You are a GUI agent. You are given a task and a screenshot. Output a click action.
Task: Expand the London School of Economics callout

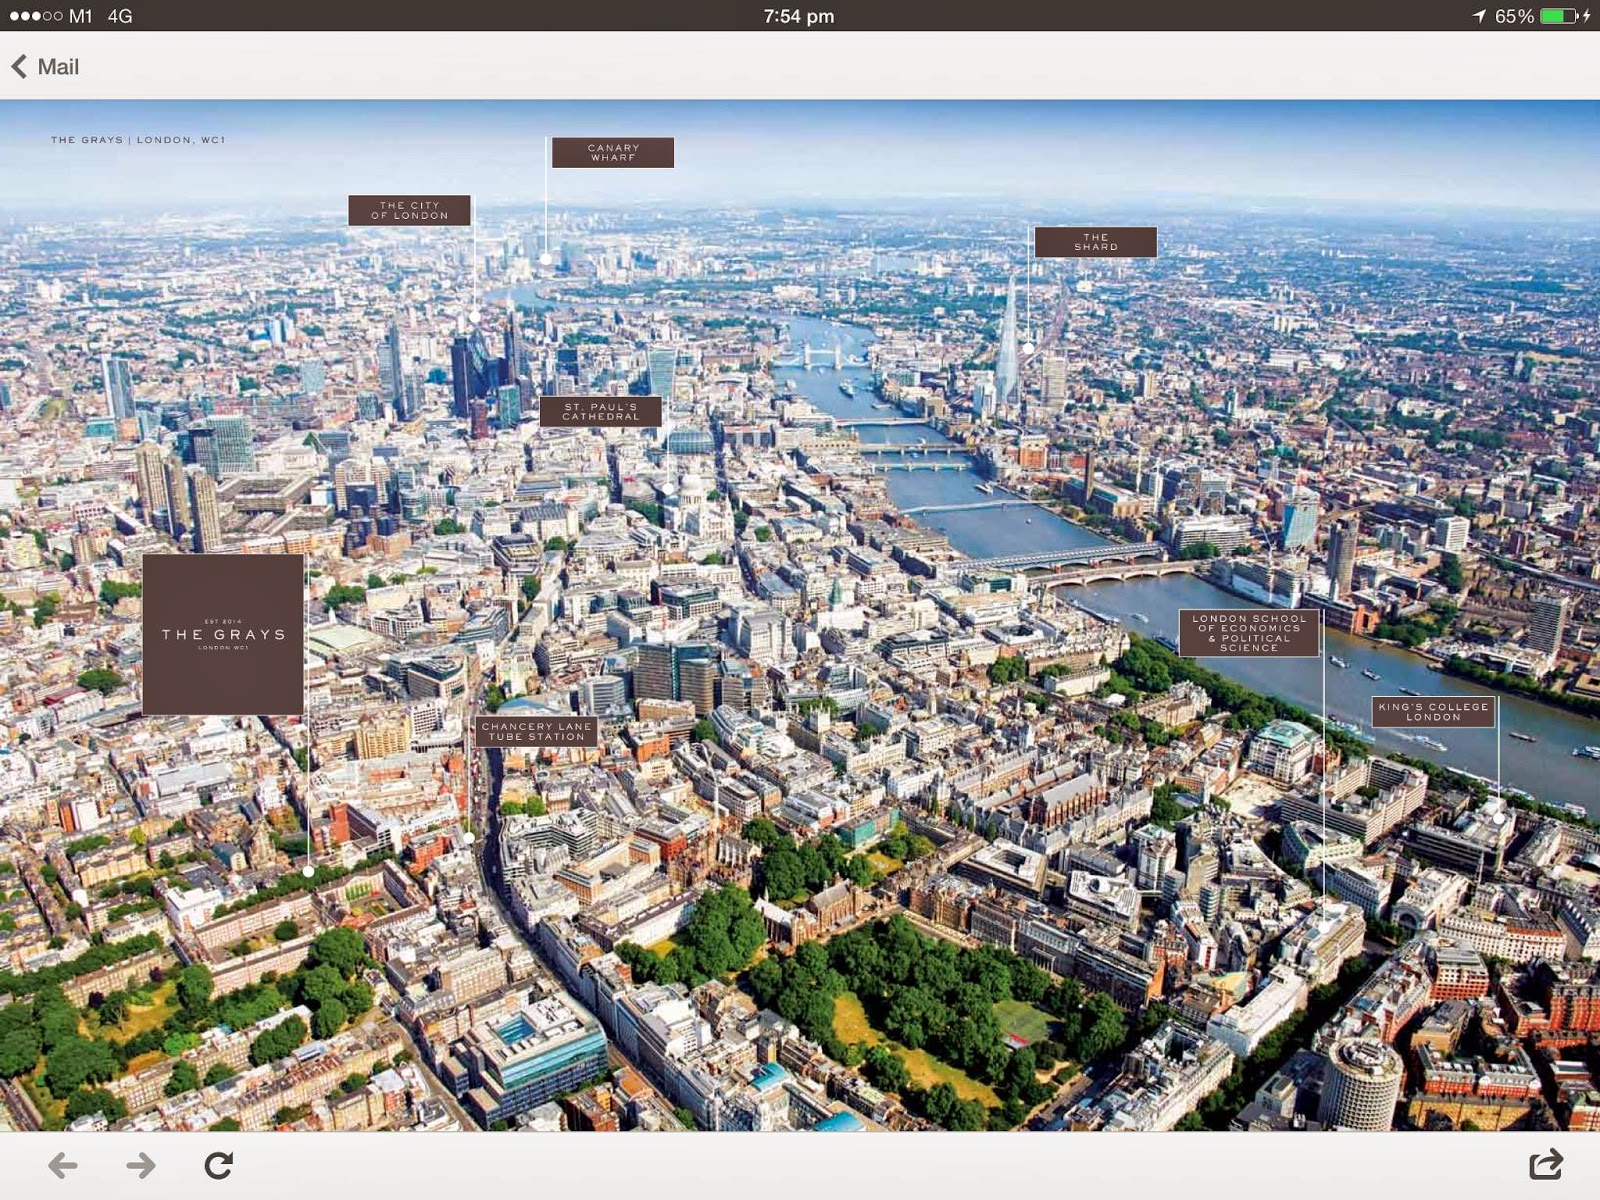(x=1251, y=634)
